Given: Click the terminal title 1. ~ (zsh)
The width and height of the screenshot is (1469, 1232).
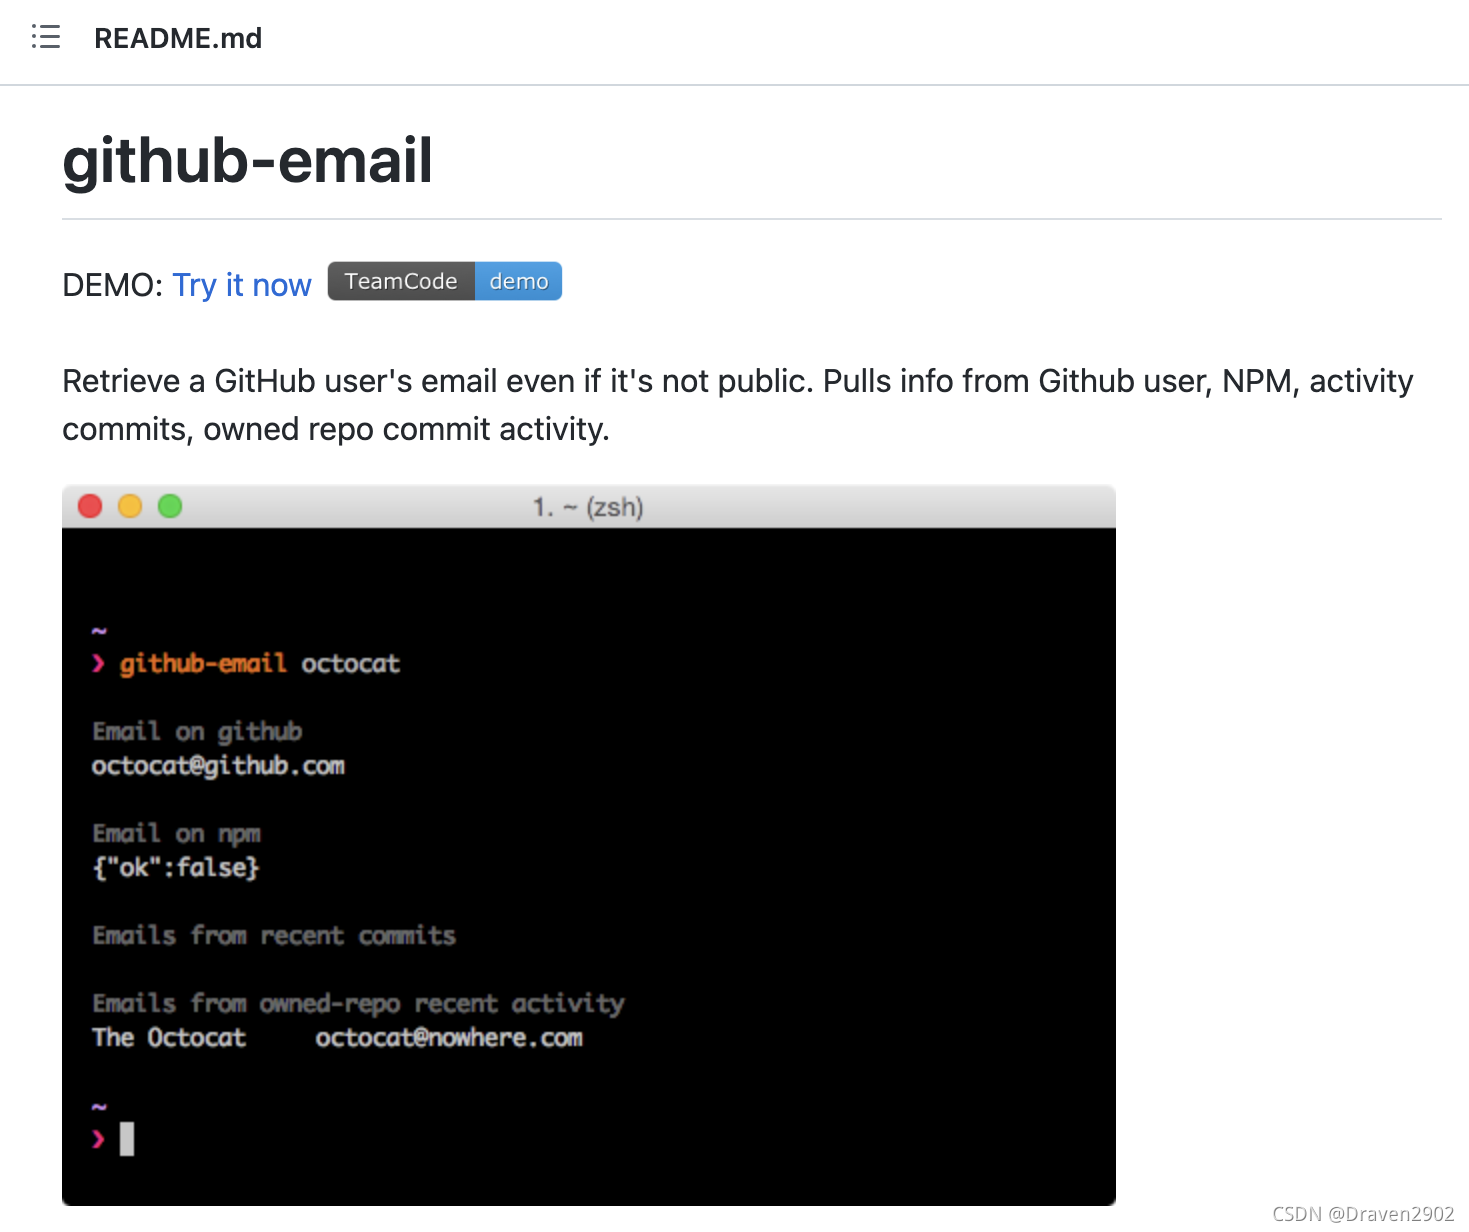Looking at the screenshot, I should [588, 507].
